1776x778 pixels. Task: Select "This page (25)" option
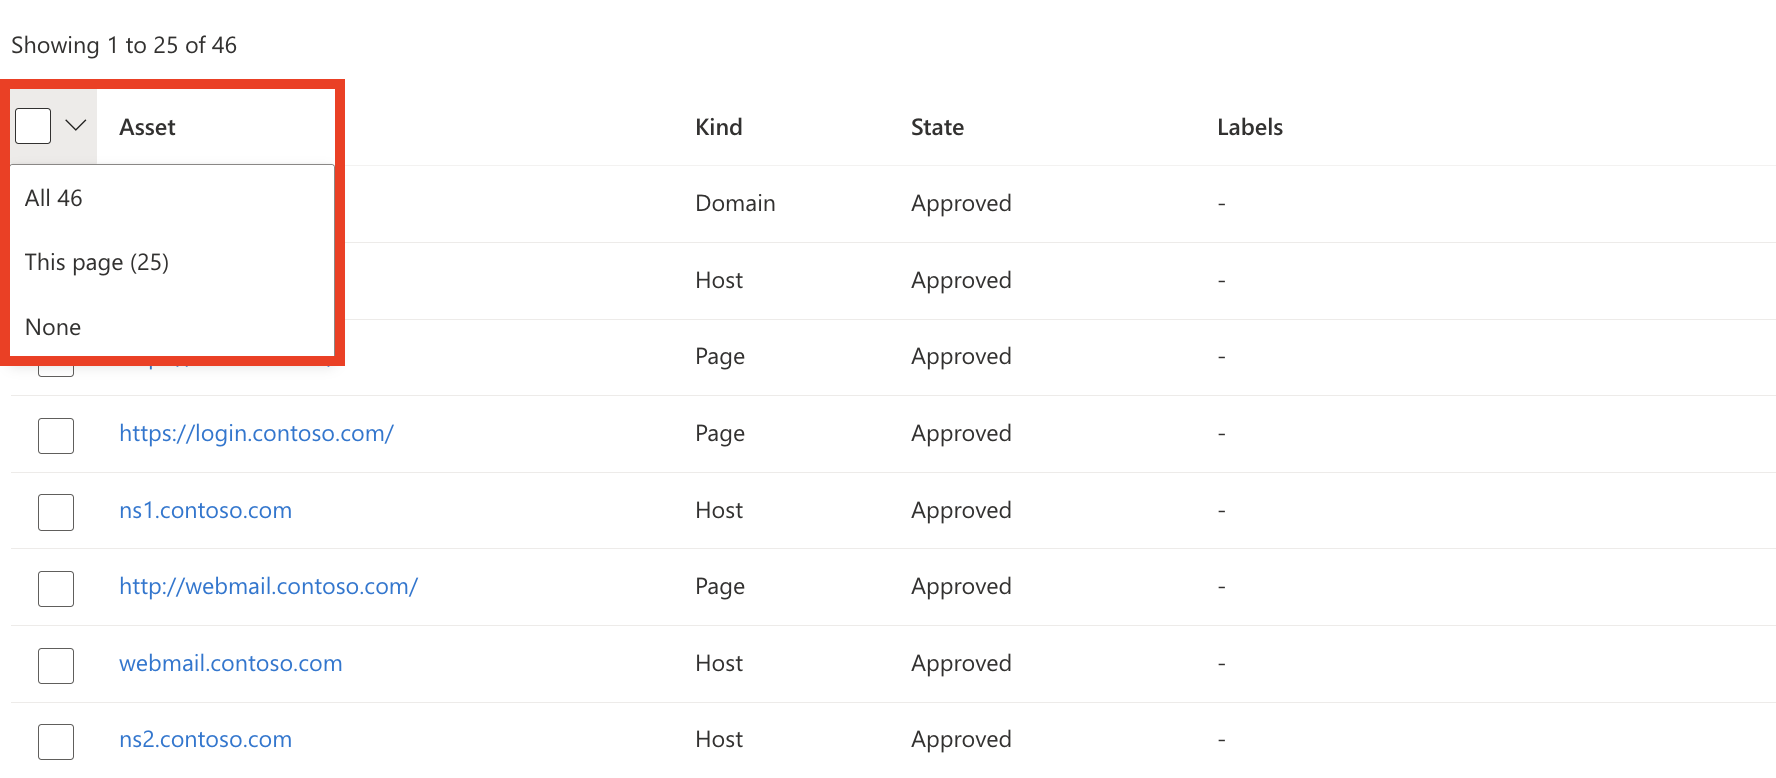click(x=97, y=262)
